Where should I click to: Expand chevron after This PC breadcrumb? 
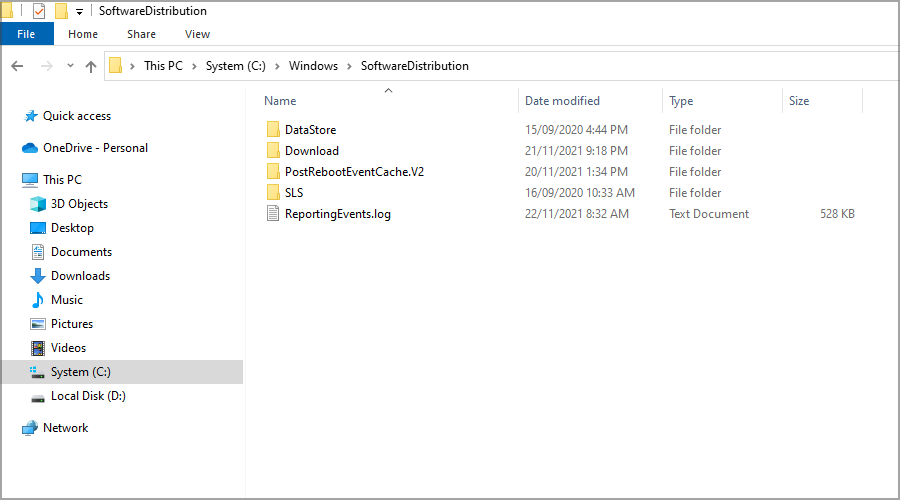coord(194,67)
